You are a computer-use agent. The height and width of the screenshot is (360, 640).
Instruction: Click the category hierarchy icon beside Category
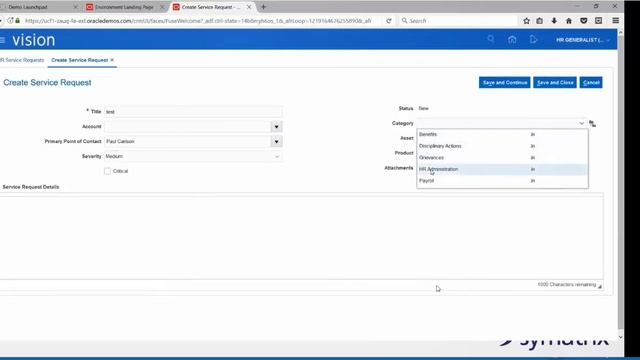592,124
